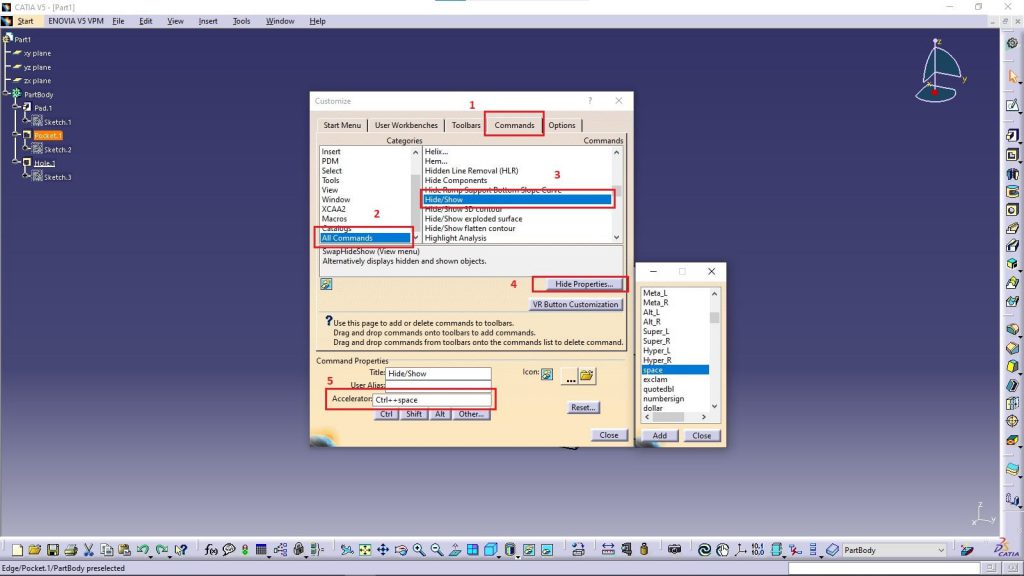Image resolution: width=1024 pixels, height=576 pixels.
Task: Select Sketch.2 in the specification tree
Action: [57, 150]
